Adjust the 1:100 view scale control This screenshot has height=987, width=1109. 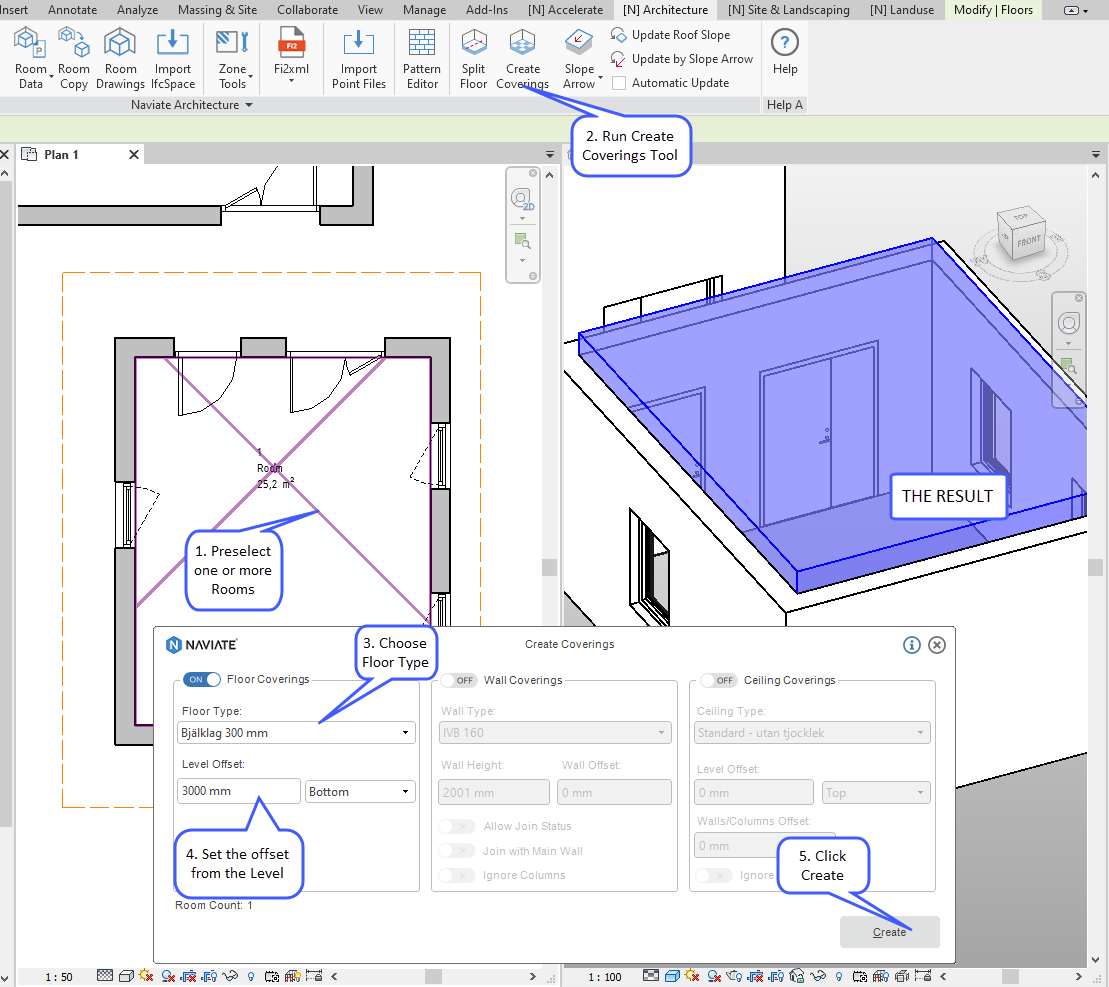pyautogui.click(x=607, y=977)
